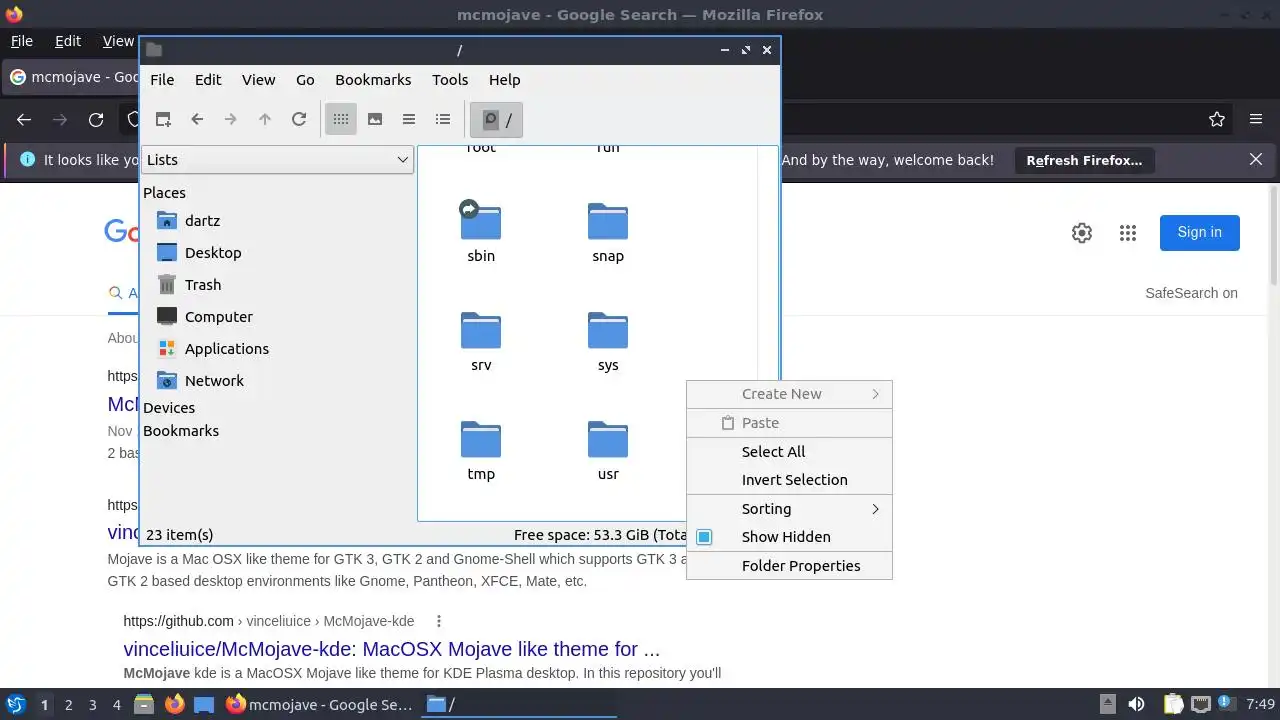Open file manager from taskbar quick launch
This screenshot has height=720, width=1280.
click(x=144, y=705)
